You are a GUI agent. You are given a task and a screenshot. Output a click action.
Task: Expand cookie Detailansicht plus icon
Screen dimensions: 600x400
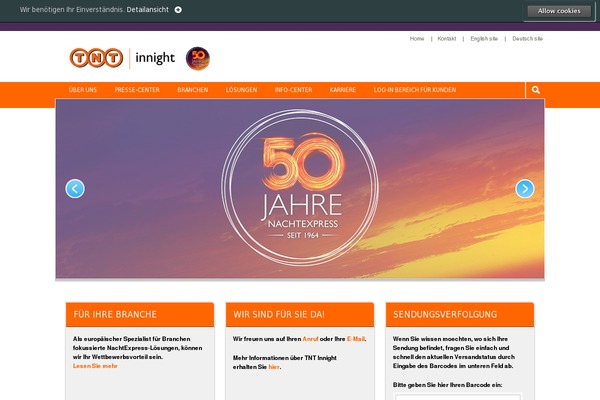tap(178, 10)
